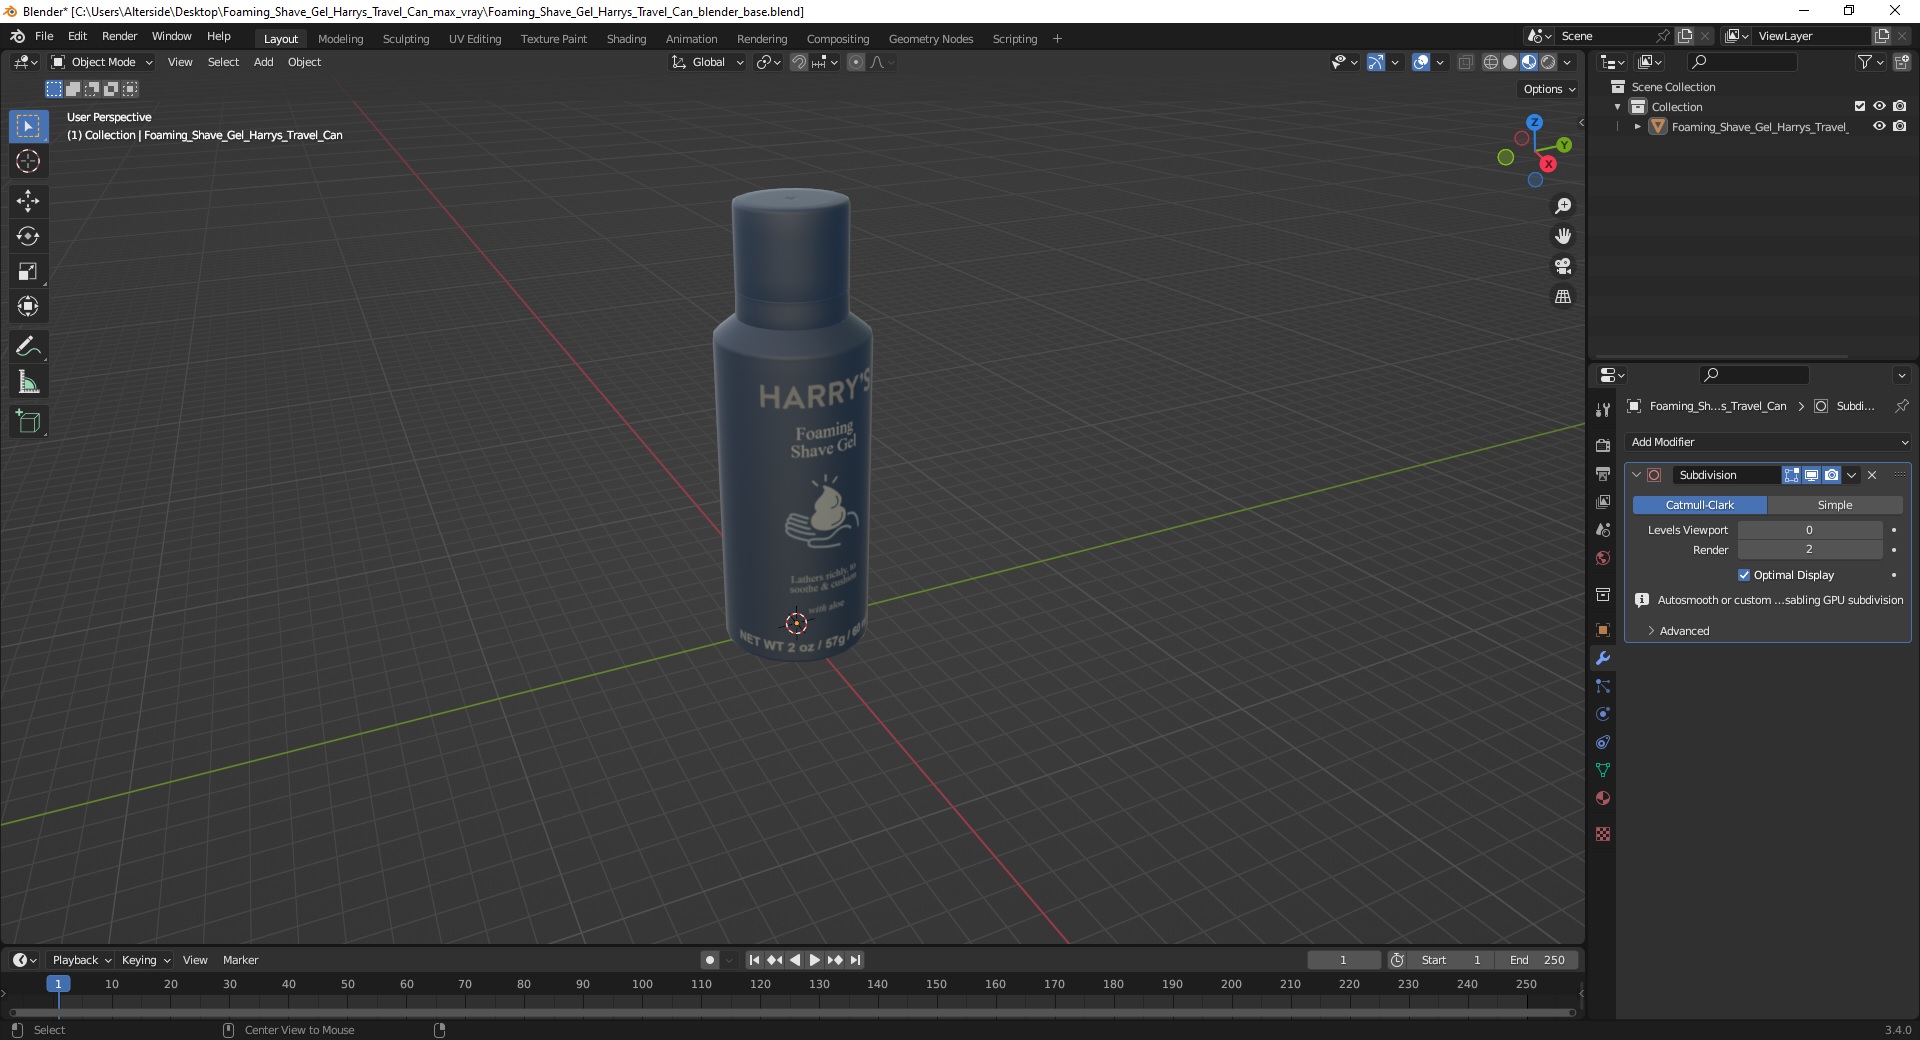Open the Object Mode dropdown
The width and height of the screenshot is (1920, 1040).
tap(102, 62)
